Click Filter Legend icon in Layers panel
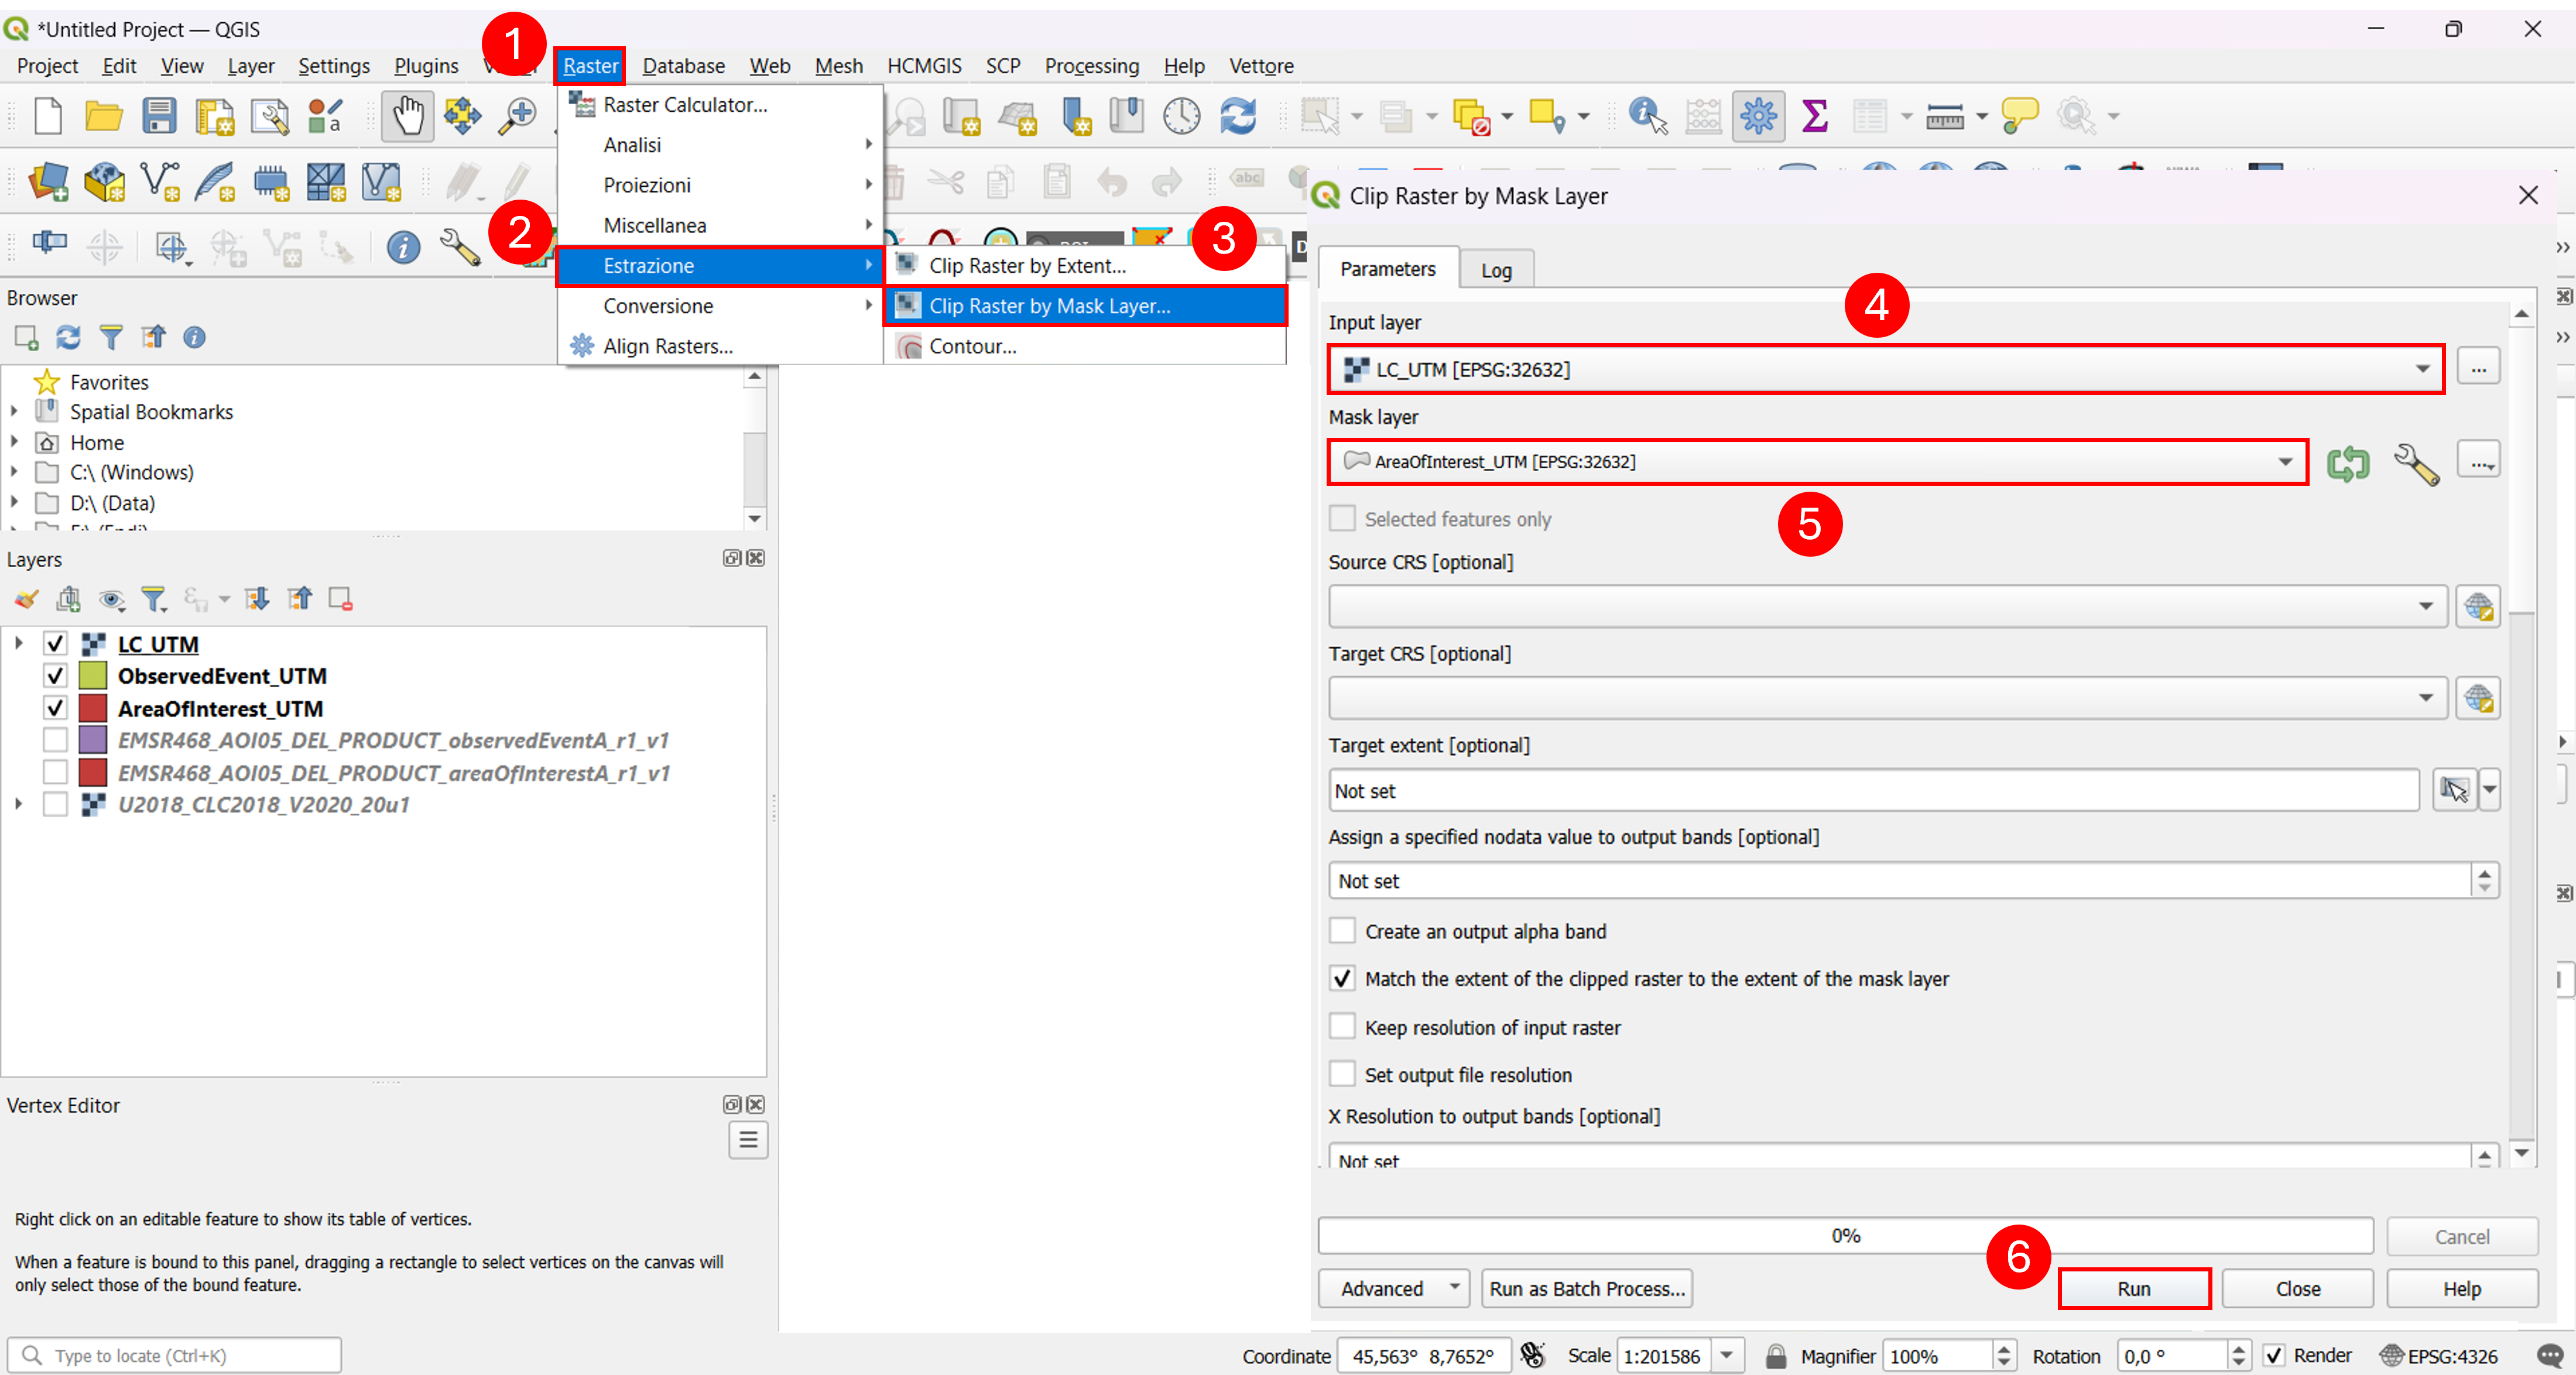2576x1375 pixels. (154, 599)
